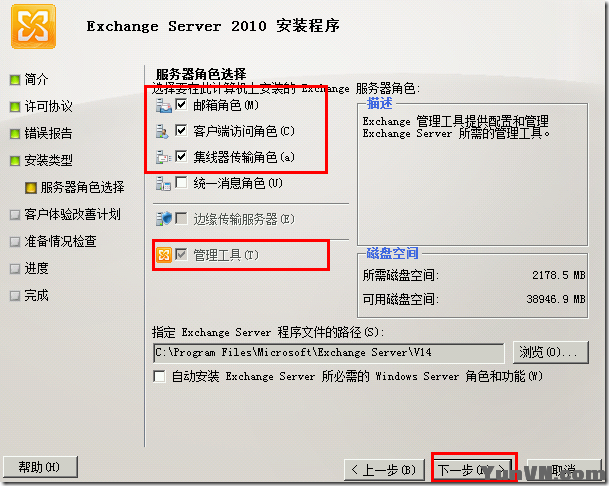Screen dimensions: 609x486
Task: Go back with the 上一步(B) button
Action: (x=384, y=470)
